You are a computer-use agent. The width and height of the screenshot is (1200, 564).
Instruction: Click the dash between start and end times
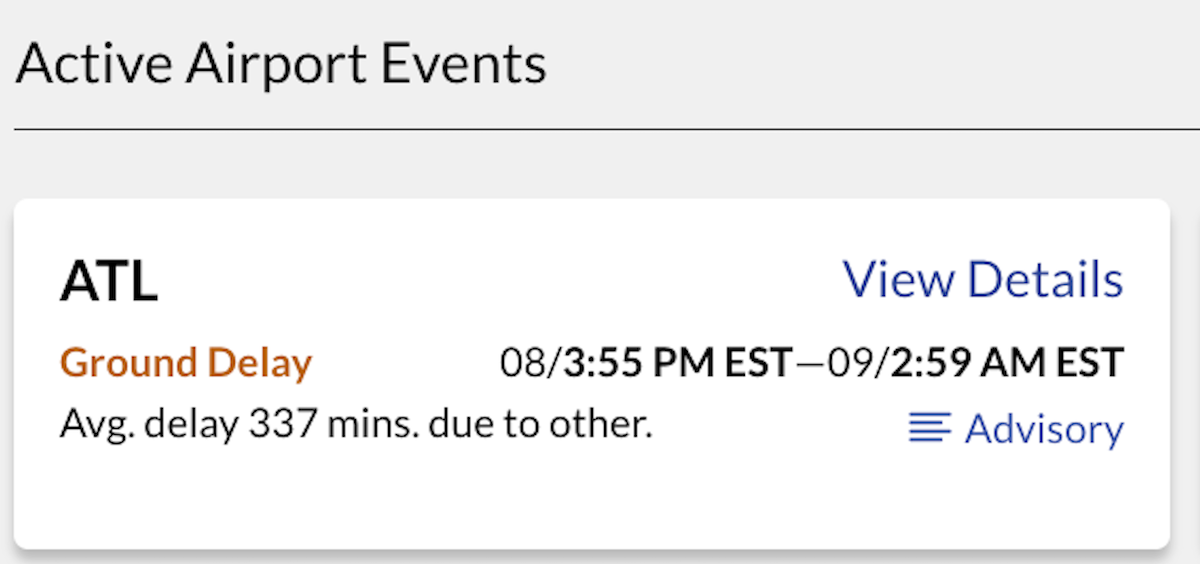pos(812,363)
